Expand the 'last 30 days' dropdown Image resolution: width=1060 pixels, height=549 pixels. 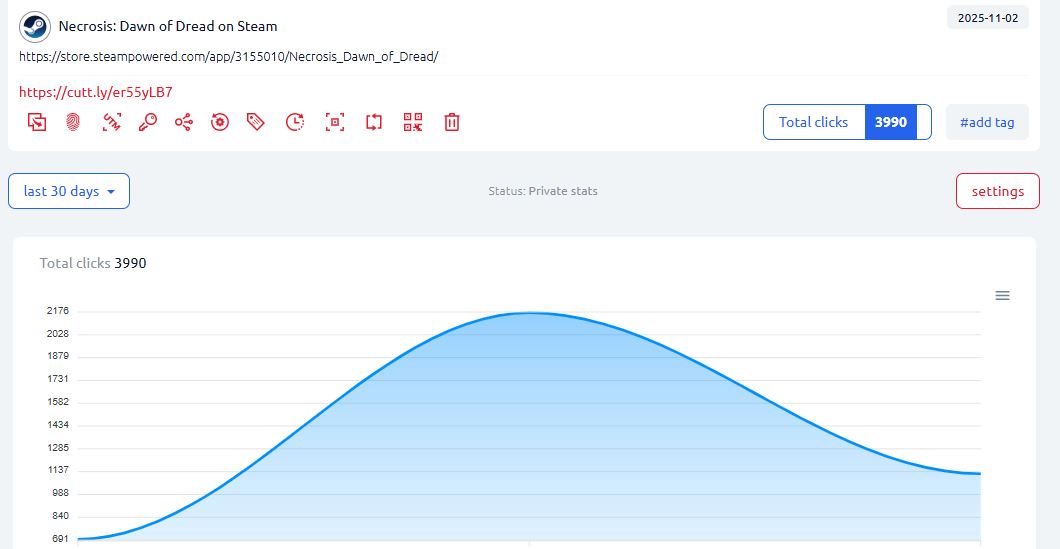pyautogui.click(x=69, y=191)
